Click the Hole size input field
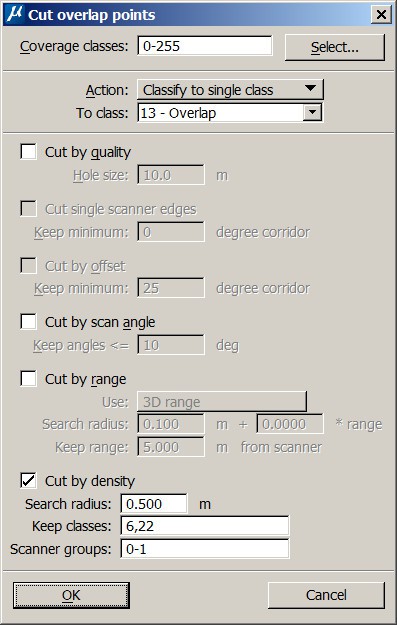The height and width of the screenshot is (625, 397). pos(171,175)
